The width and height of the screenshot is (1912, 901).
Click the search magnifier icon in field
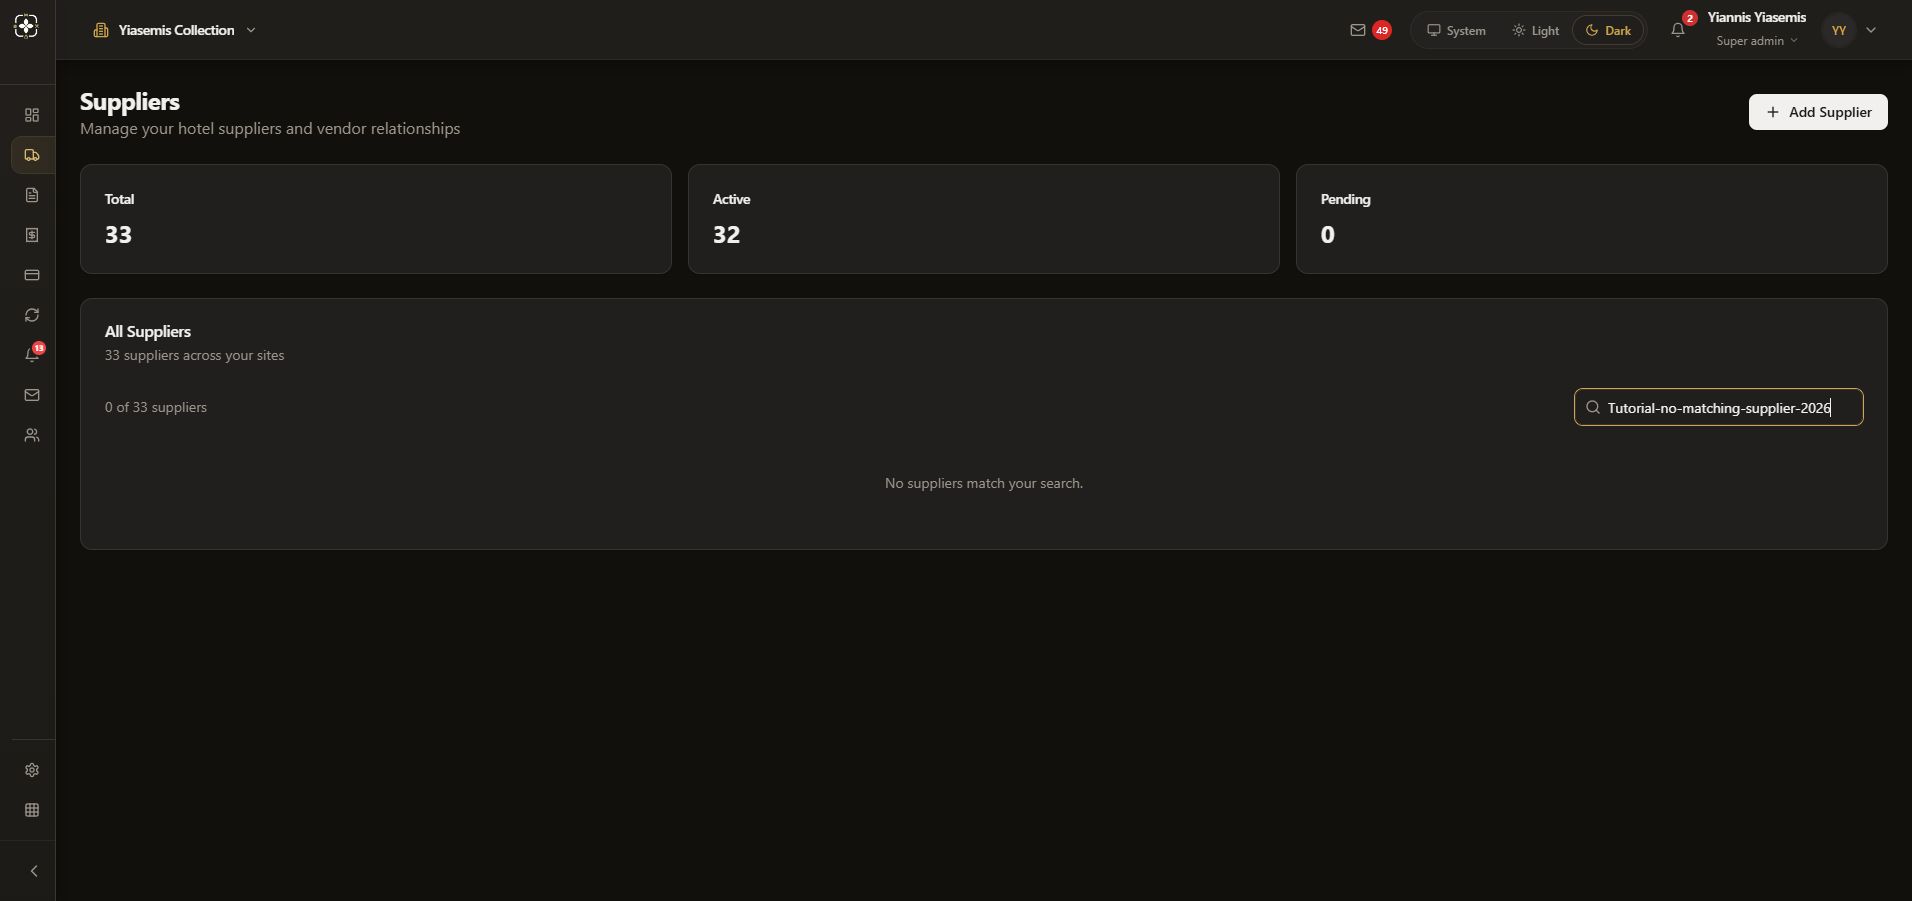[1593, 407]
